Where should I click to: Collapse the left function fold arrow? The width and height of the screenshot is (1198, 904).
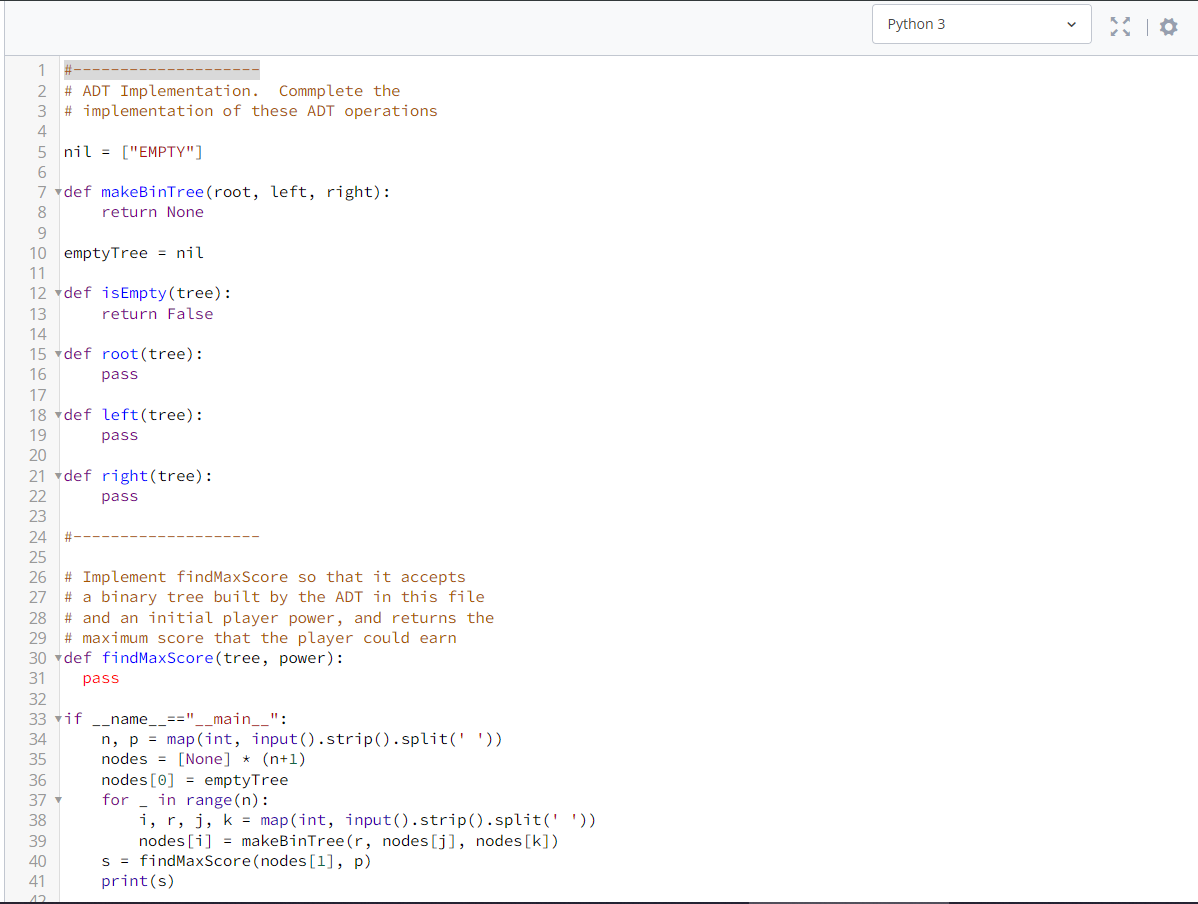pyautogui.click(x=58, y=415)
